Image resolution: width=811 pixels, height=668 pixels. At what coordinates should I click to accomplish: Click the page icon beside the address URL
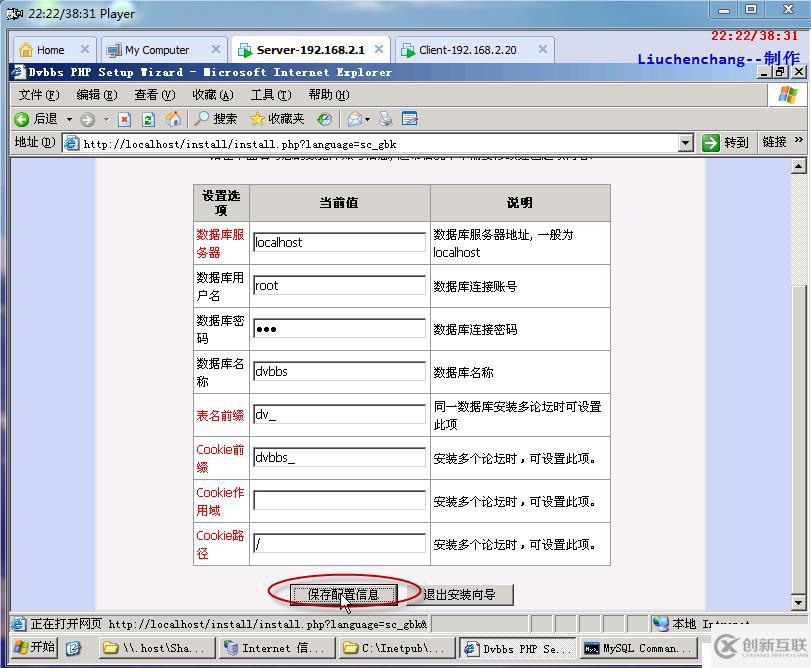tap(71, 143)
